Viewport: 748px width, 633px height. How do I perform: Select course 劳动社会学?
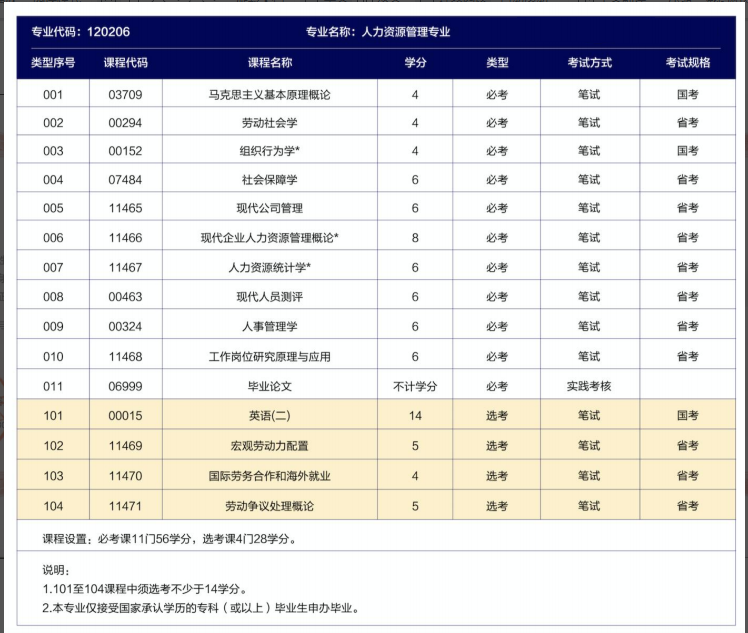(270, 123)
